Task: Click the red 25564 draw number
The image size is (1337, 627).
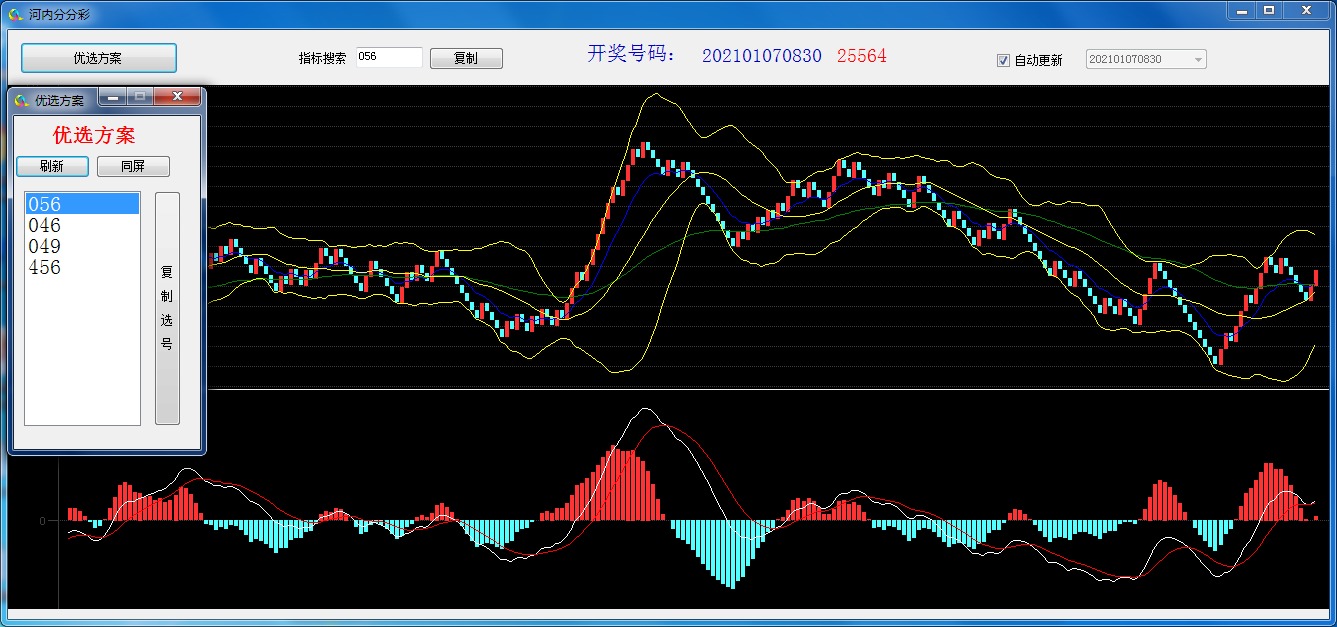Action: pyautogui.click(x=861, y=56)
